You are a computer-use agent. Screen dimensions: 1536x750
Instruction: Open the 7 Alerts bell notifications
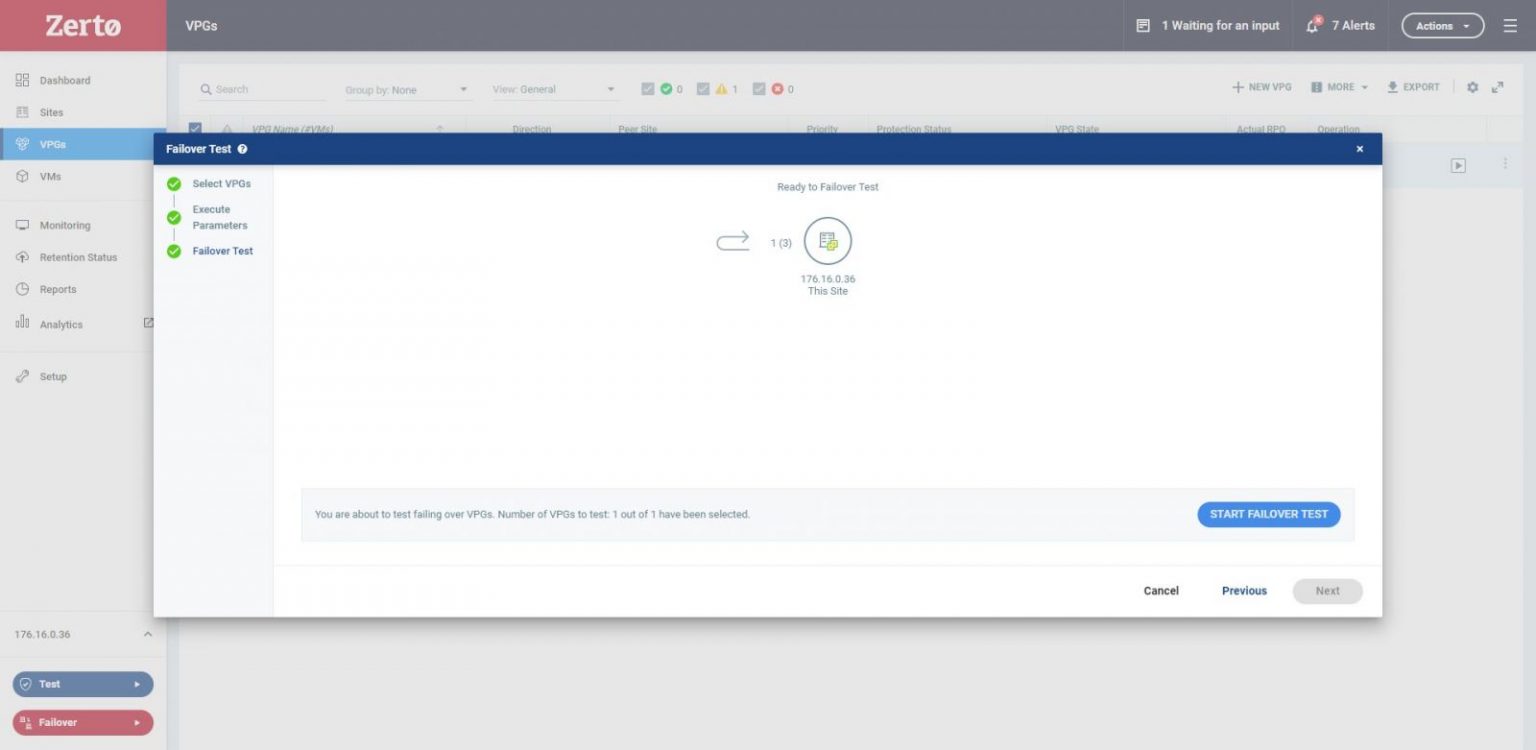1340,26
